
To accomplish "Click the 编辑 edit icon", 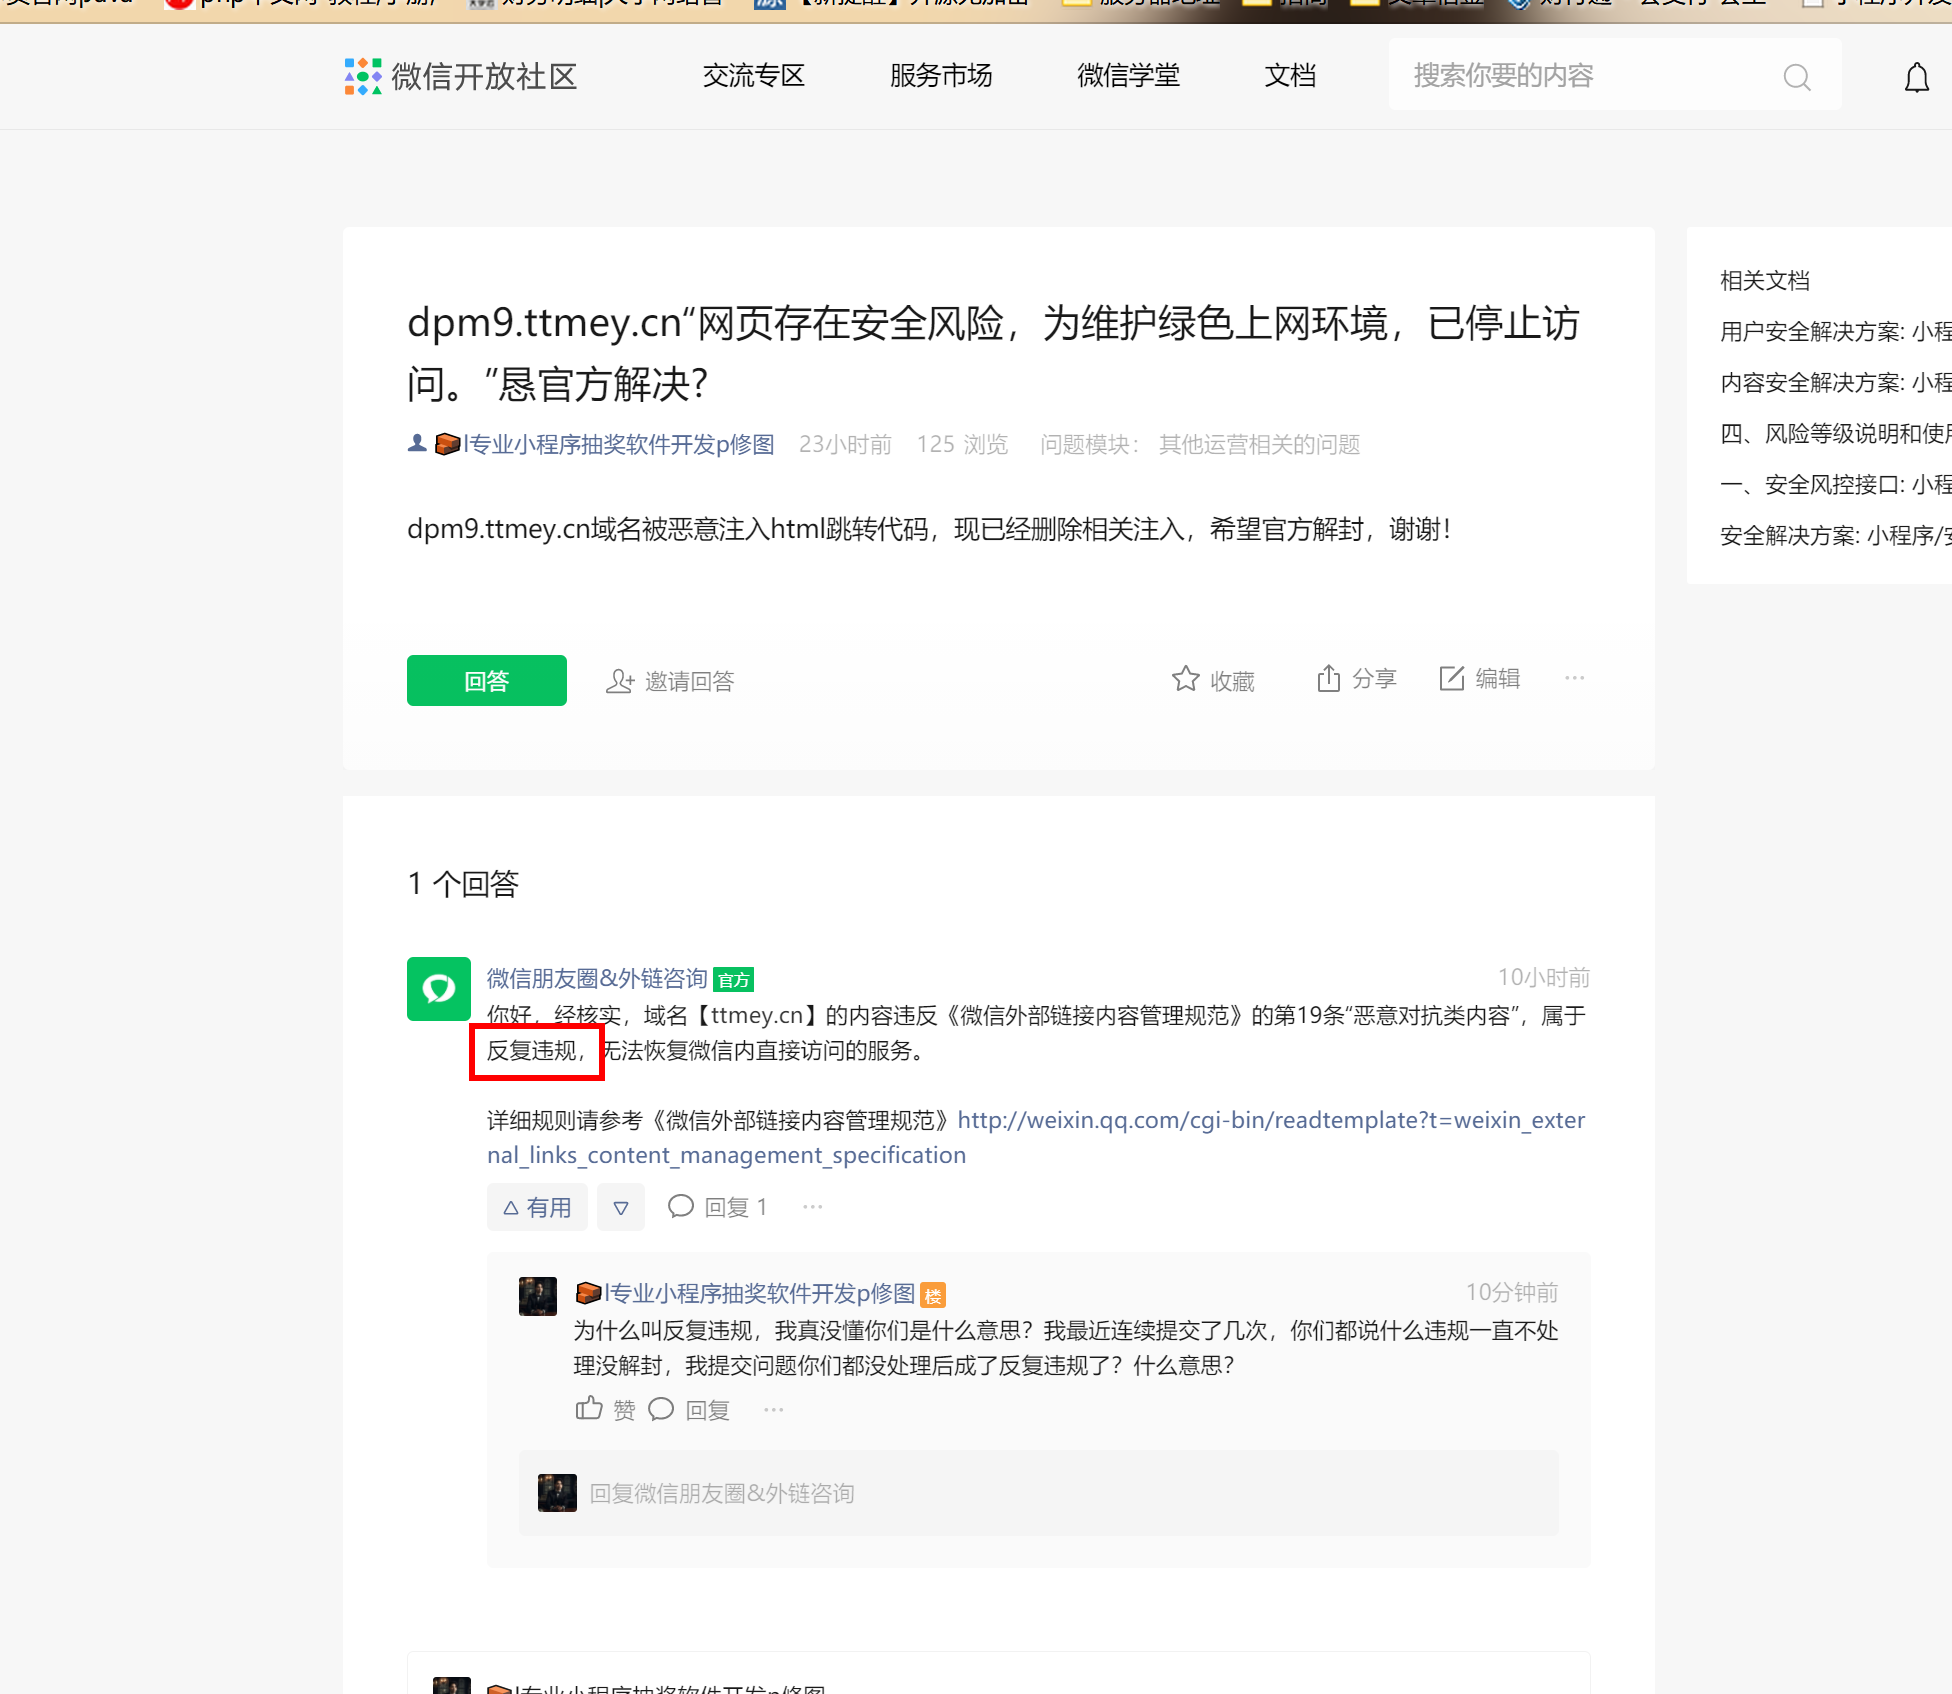I will (x=1451, y=679).
